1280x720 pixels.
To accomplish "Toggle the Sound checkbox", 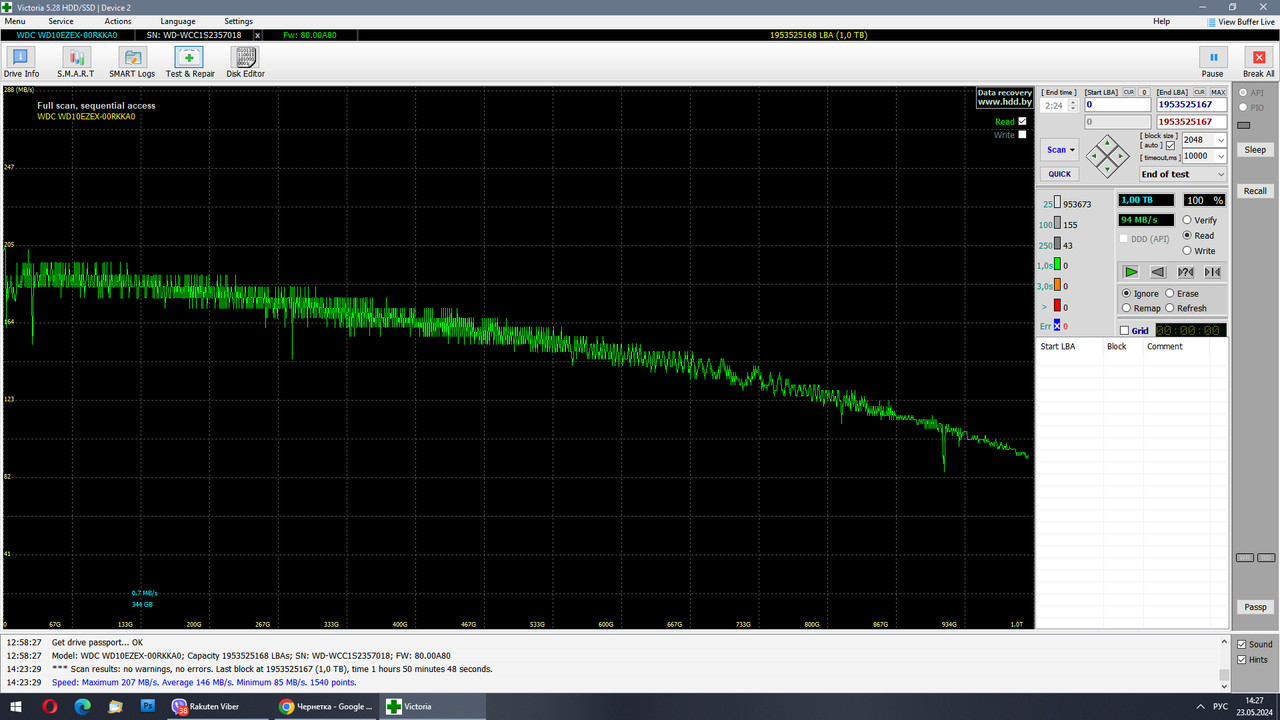I will tap(1242, 644).
